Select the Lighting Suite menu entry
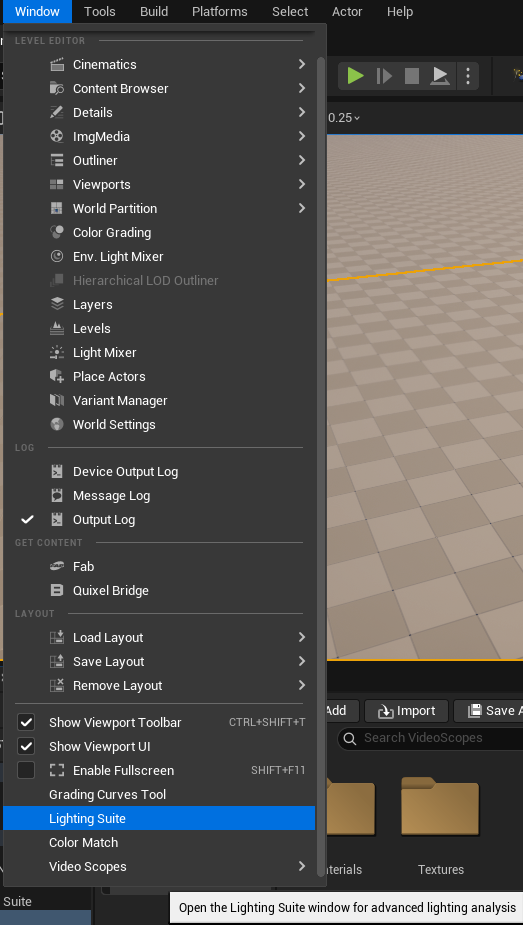The image size is (523, 925). tap(159, 818)
